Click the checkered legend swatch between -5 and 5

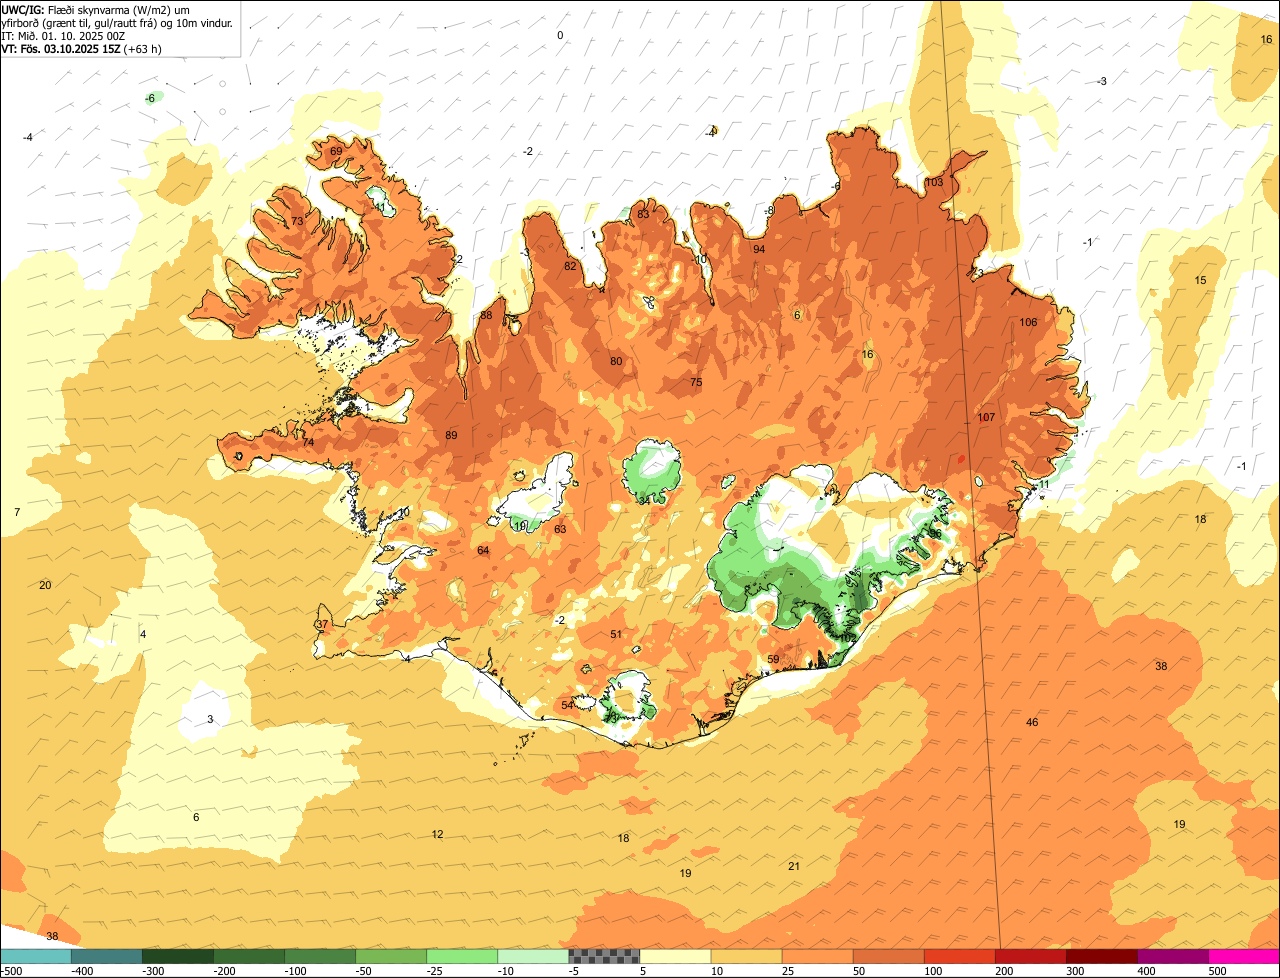coord(604,956)
